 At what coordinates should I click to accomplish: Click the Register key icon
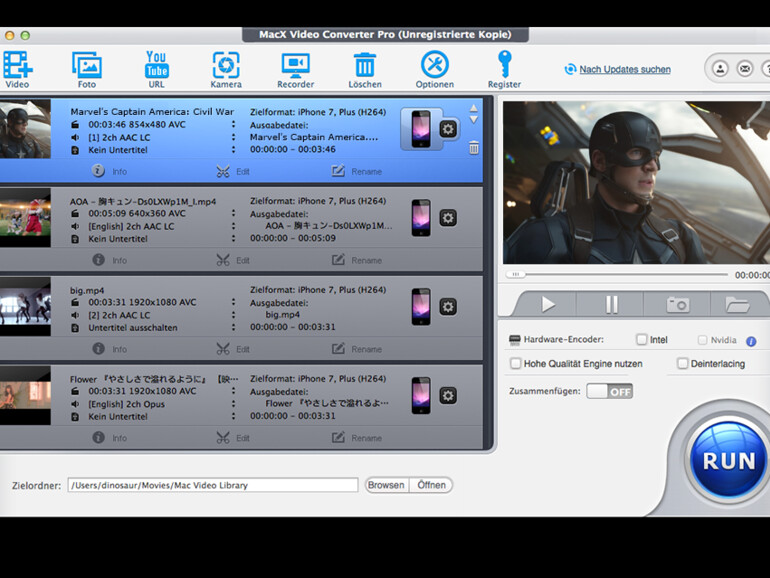pos(504,65)
